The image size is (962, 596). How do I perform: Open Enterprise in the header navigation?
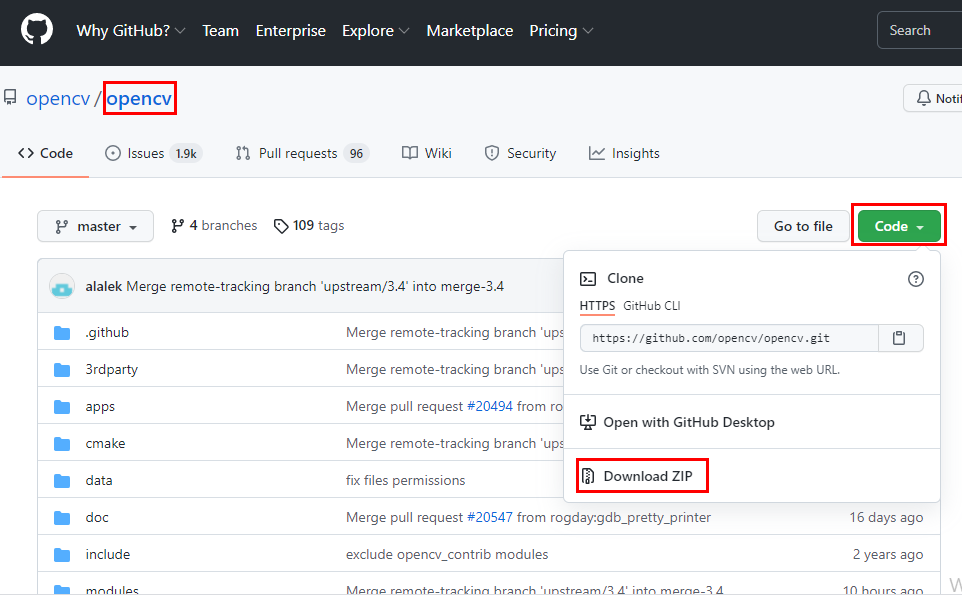(x=291, y=31)
